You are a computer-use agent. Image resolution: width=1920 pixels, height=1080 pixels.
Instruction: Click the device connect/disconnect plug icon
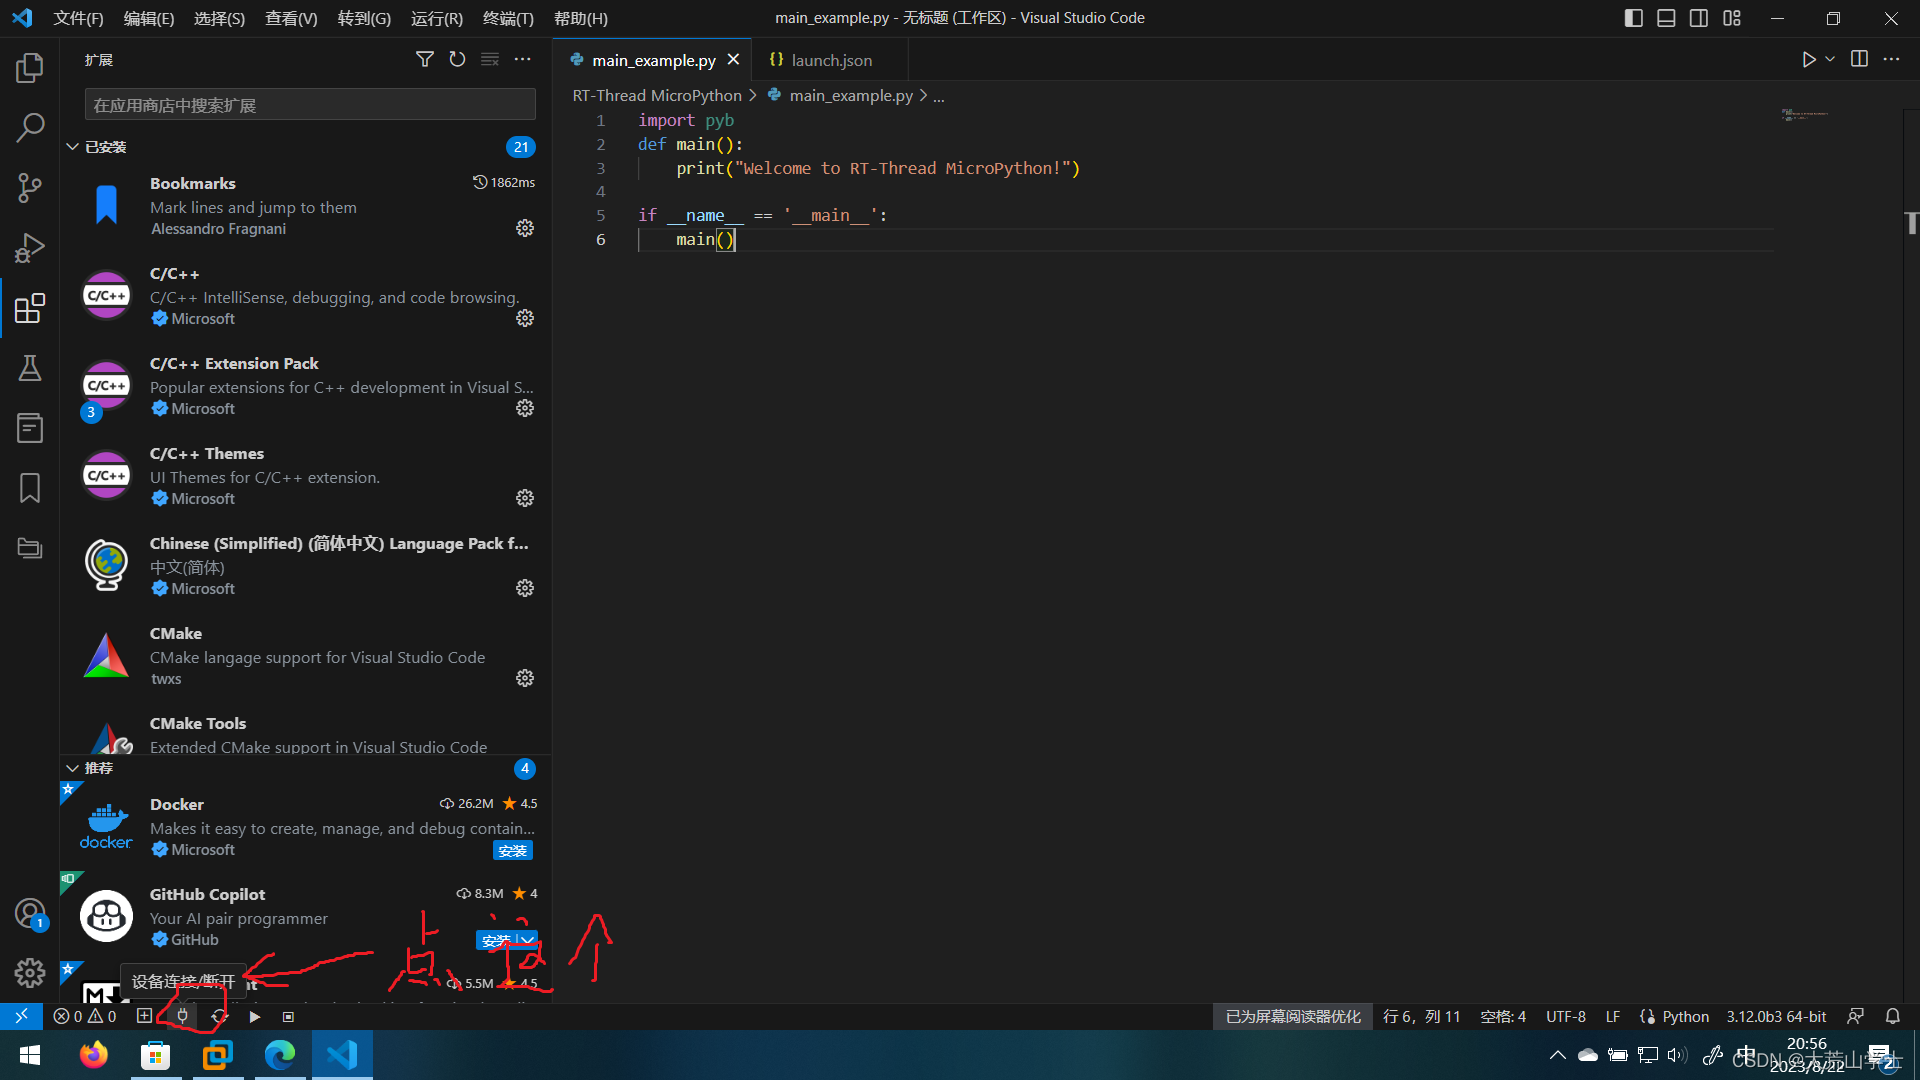(182, 1015)
